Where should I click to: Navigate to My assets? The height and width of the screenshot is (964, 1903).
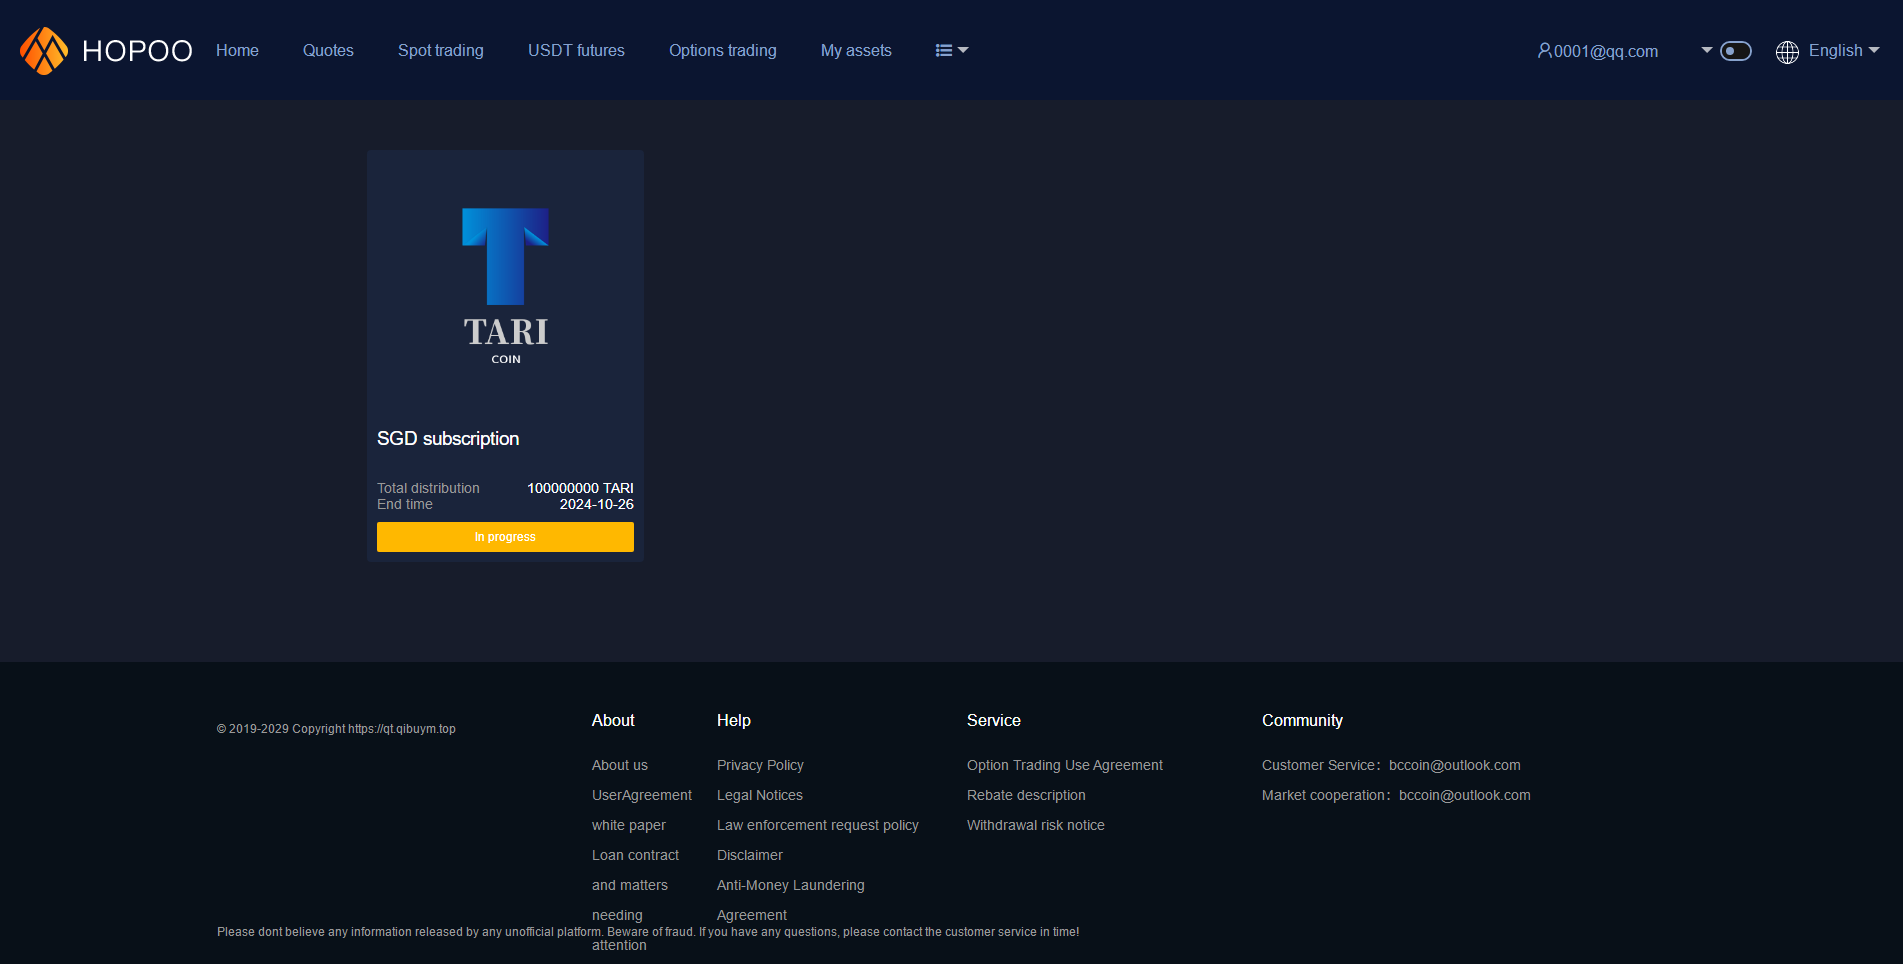pyautogui.click(x=855, y=50)
